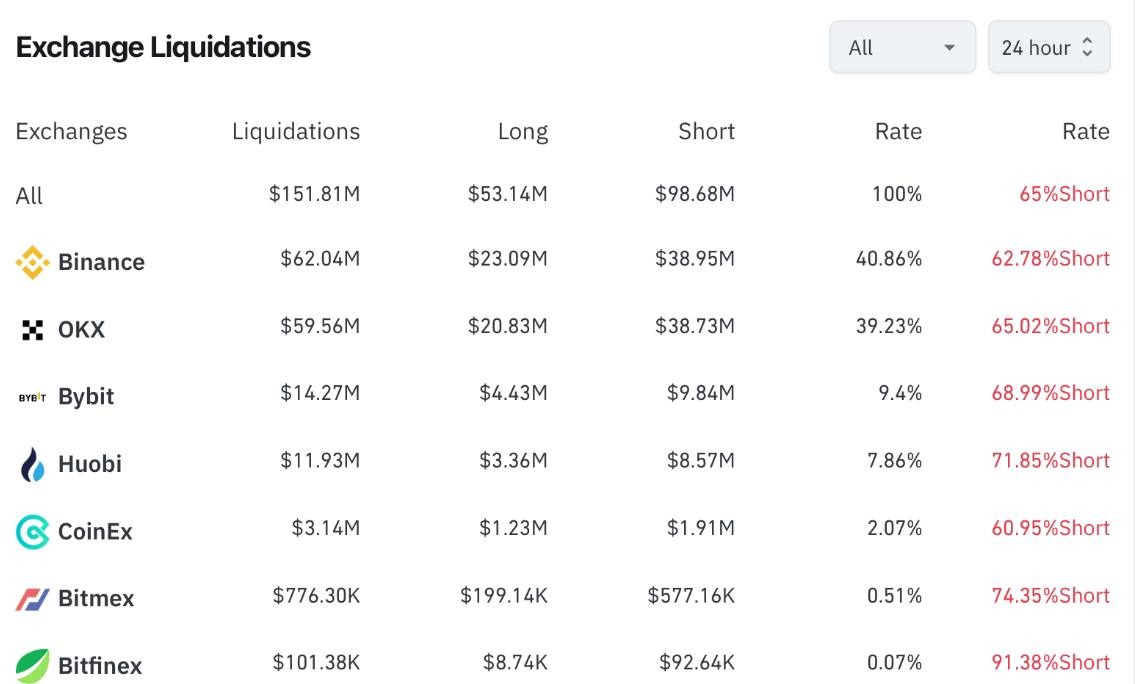
Task: Click the 'Exchange Liquidations' title
Action: click(x=163, y=47)
